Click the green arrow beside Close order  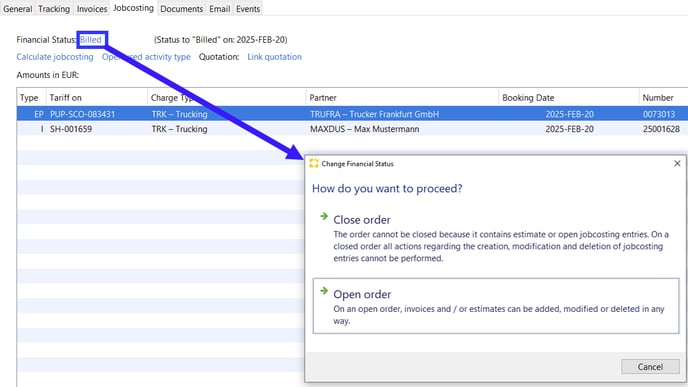324,216
